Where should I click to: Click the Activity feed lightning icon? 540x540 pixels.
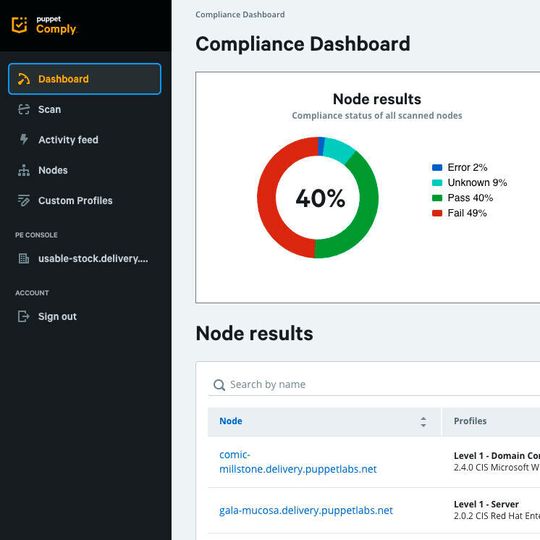[x=23, y=139]
